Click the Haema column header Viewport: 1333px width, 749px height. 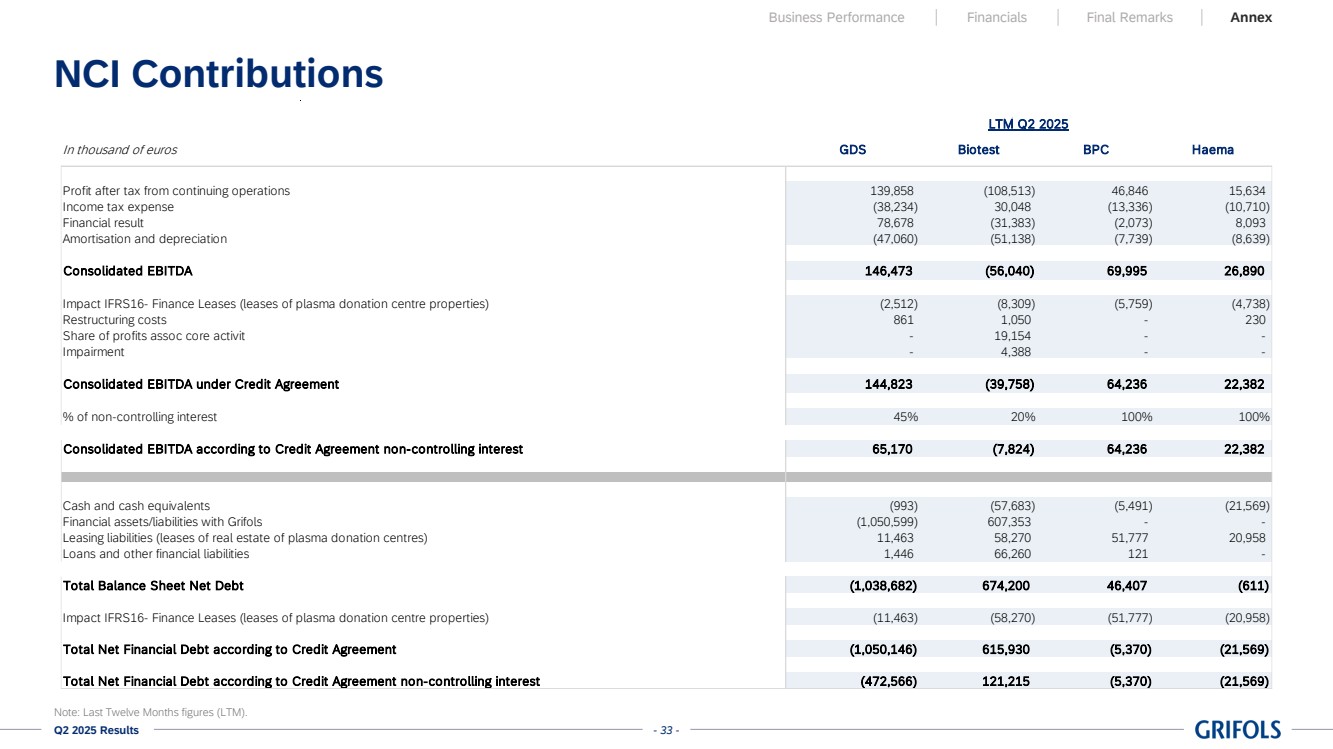[x=1212, y=150]
